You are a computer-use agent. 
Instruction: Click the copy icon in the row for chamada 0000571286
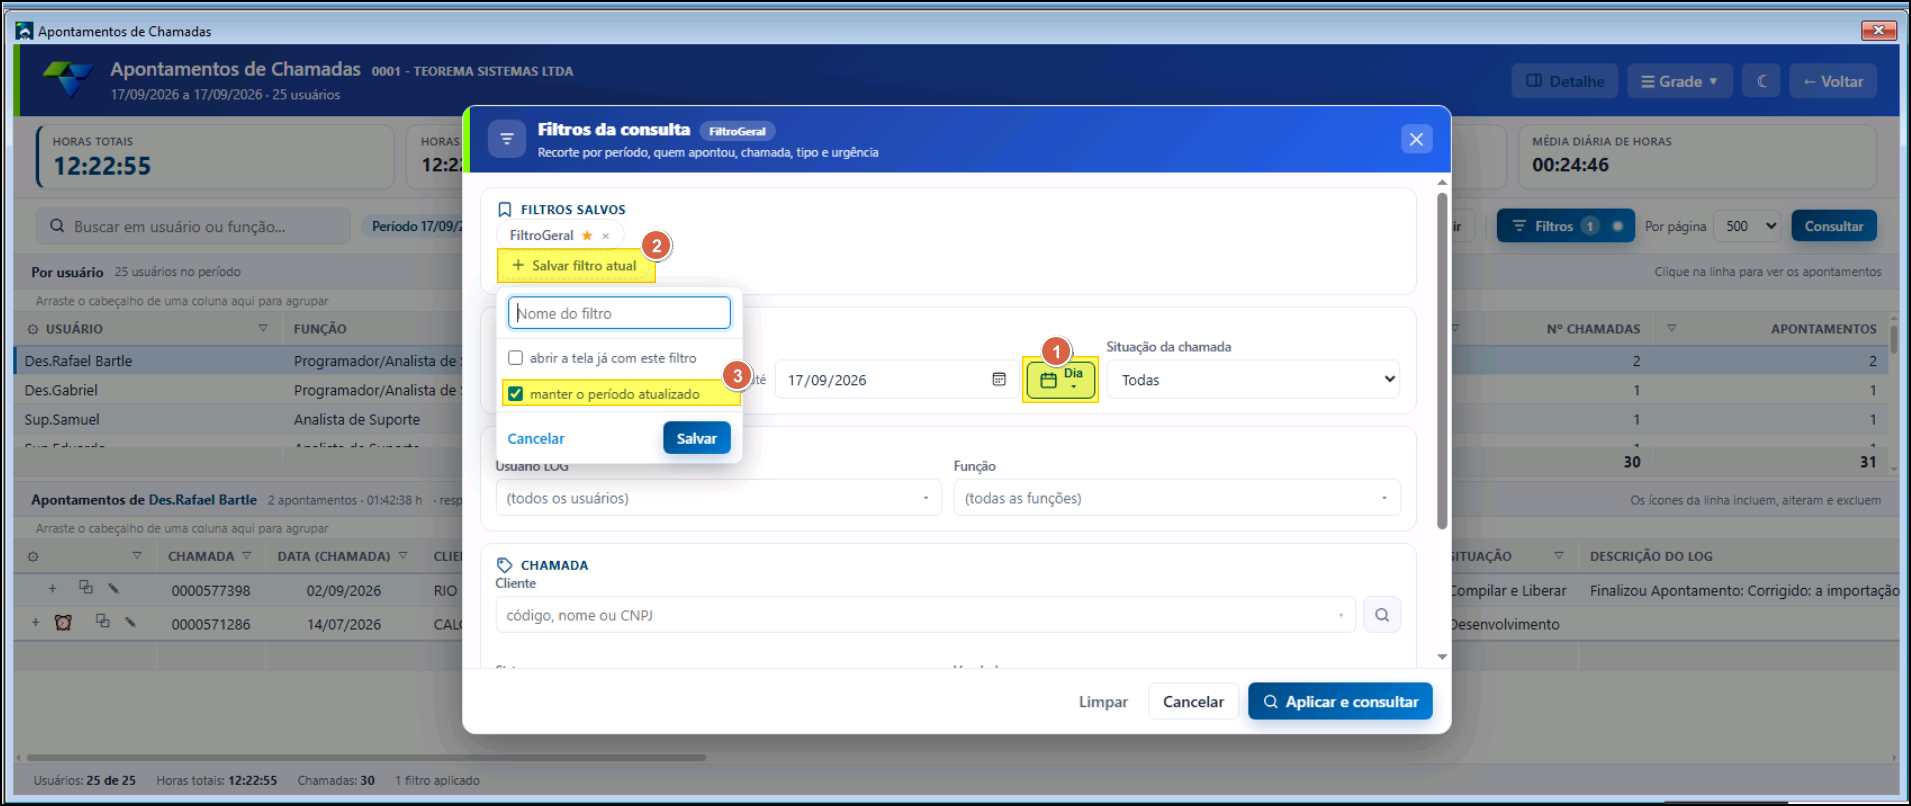click(x=102, y=621)
